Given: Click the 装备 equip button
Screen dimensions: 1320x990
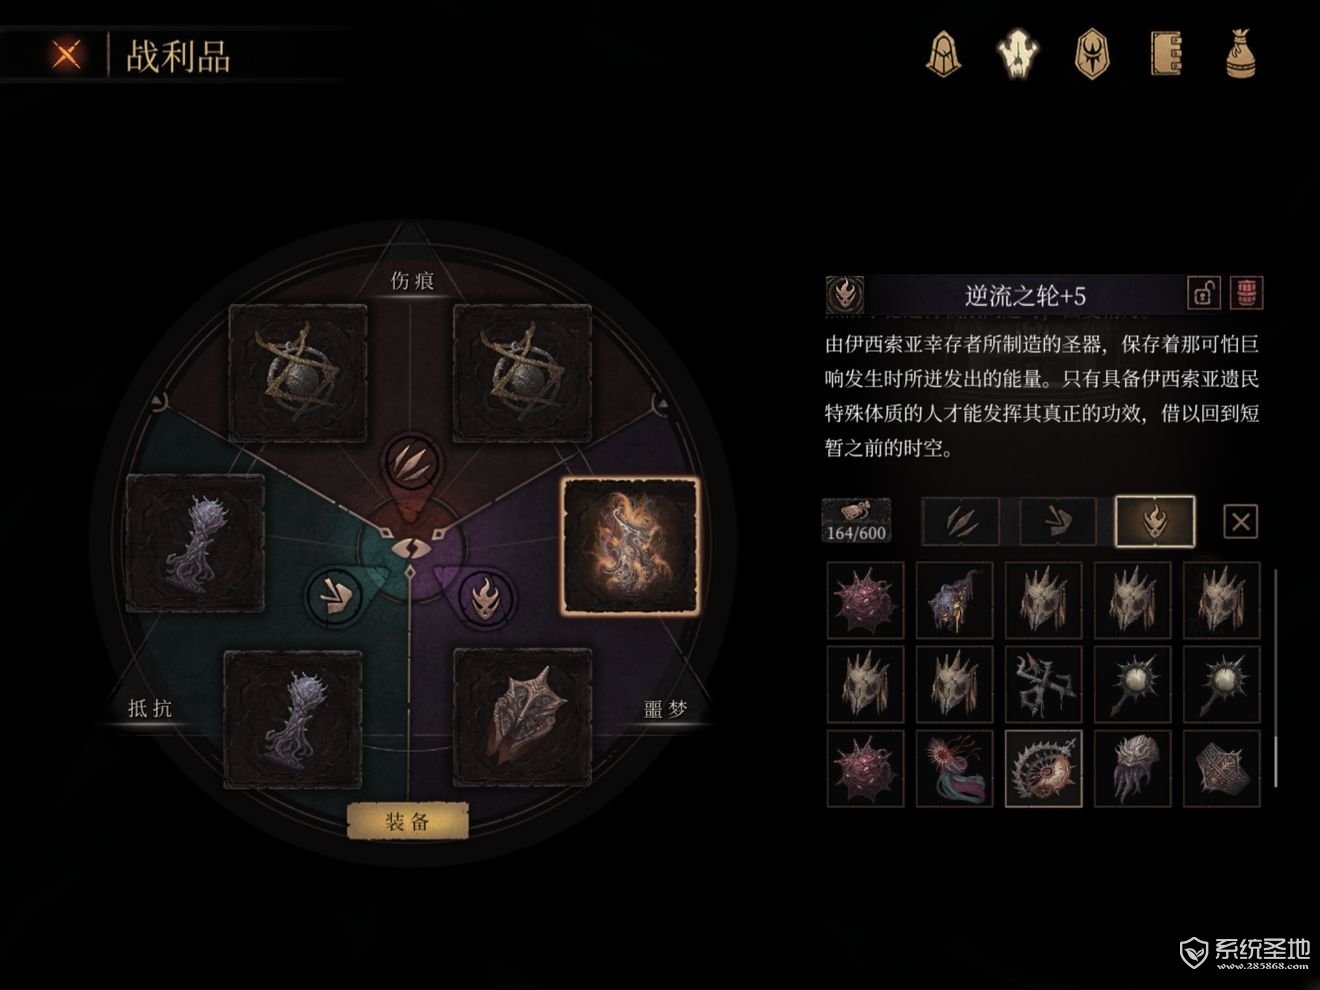Looking at the screenshot, I should click(407, 822).
